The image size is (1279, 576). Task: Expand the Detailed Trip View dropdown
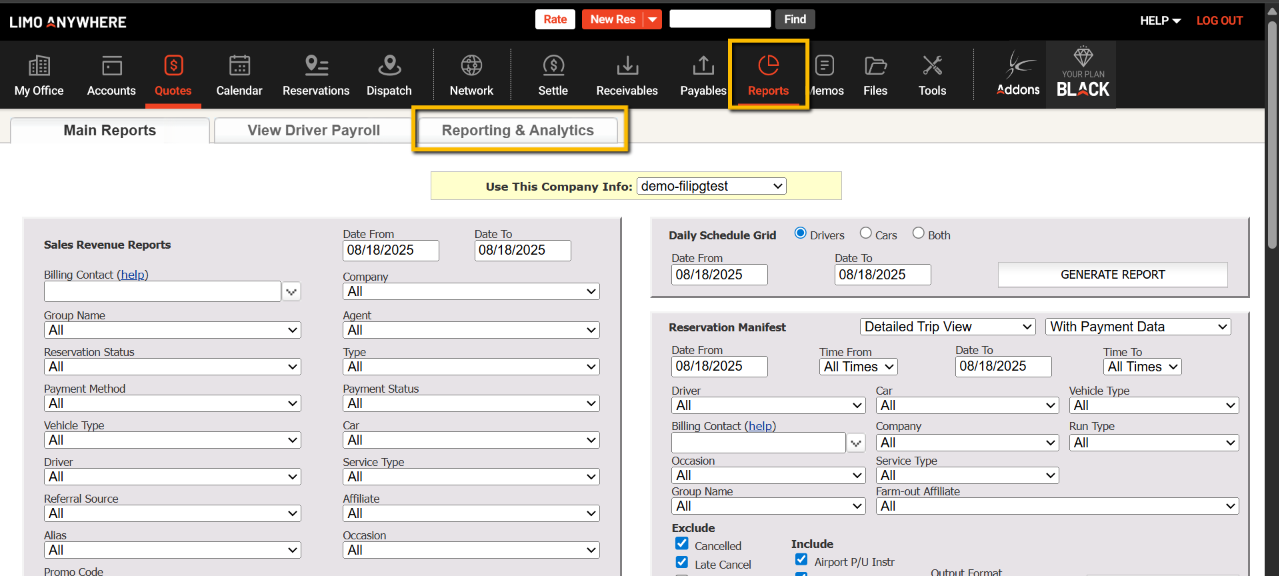[947, 327]
